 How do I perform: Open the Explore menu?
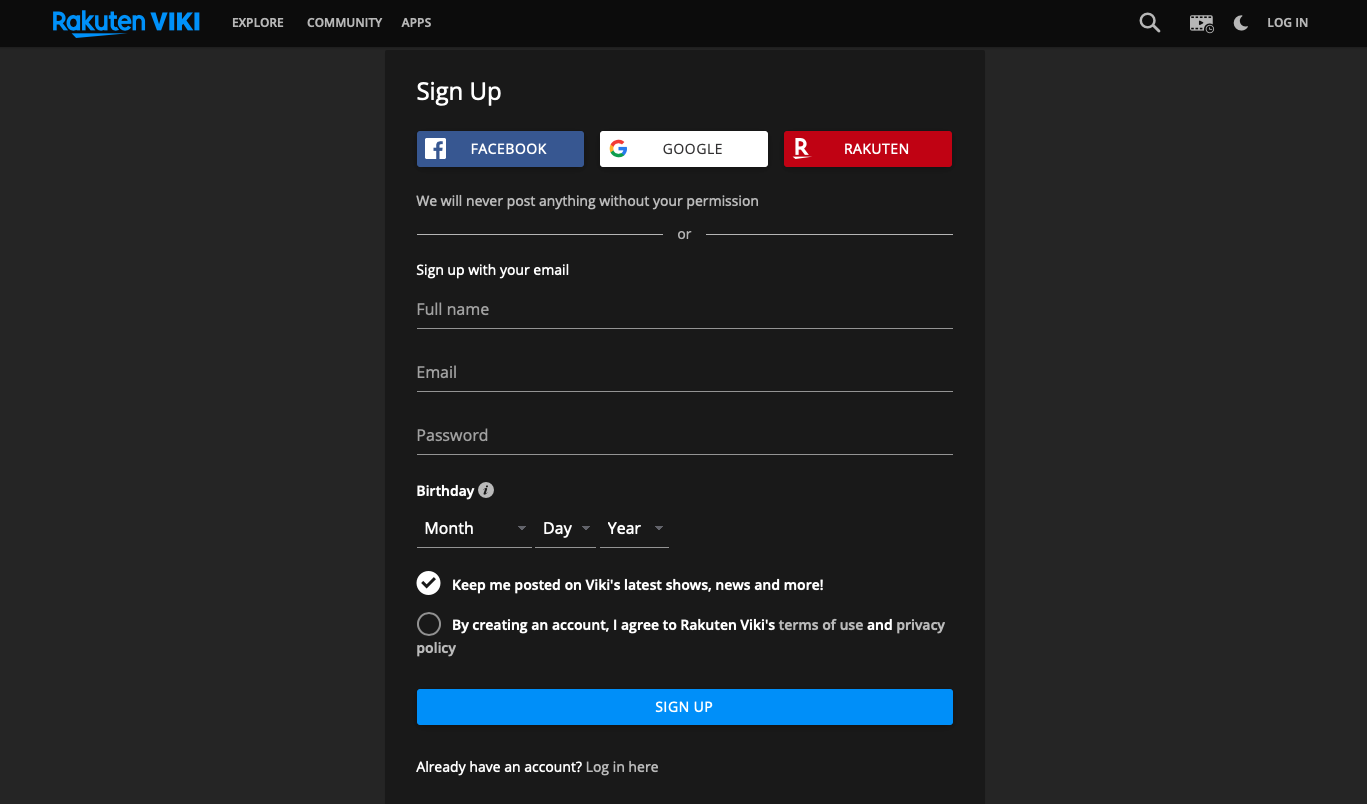pos(258,23)
